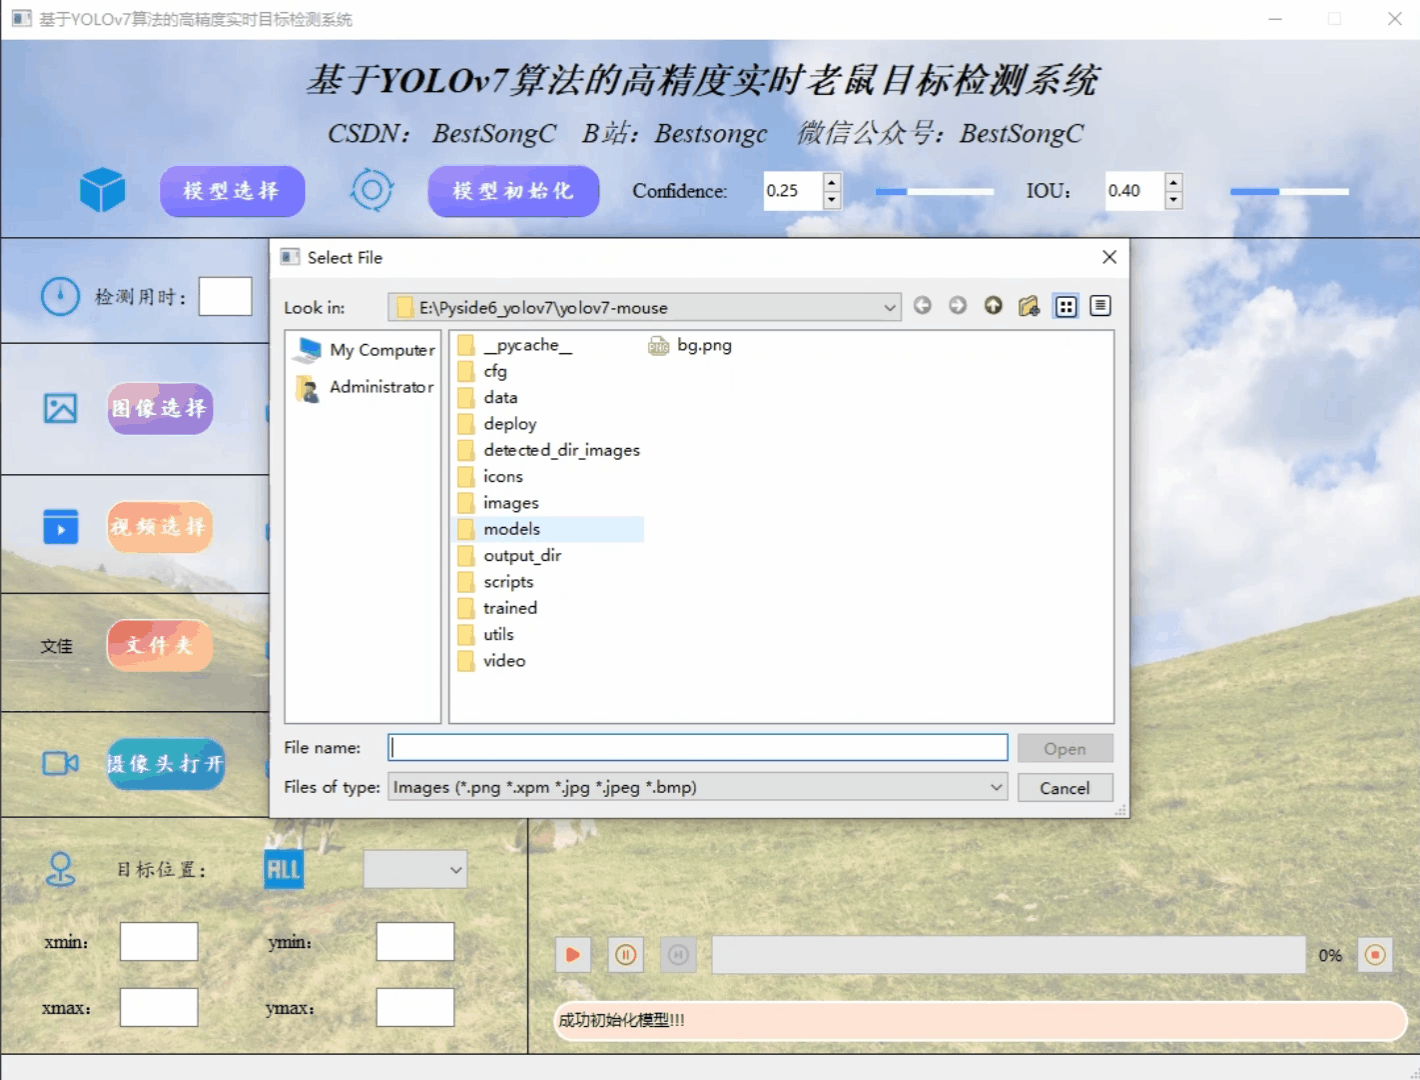Open the target selection dropdown beside ALL

[x=415, y=870]
